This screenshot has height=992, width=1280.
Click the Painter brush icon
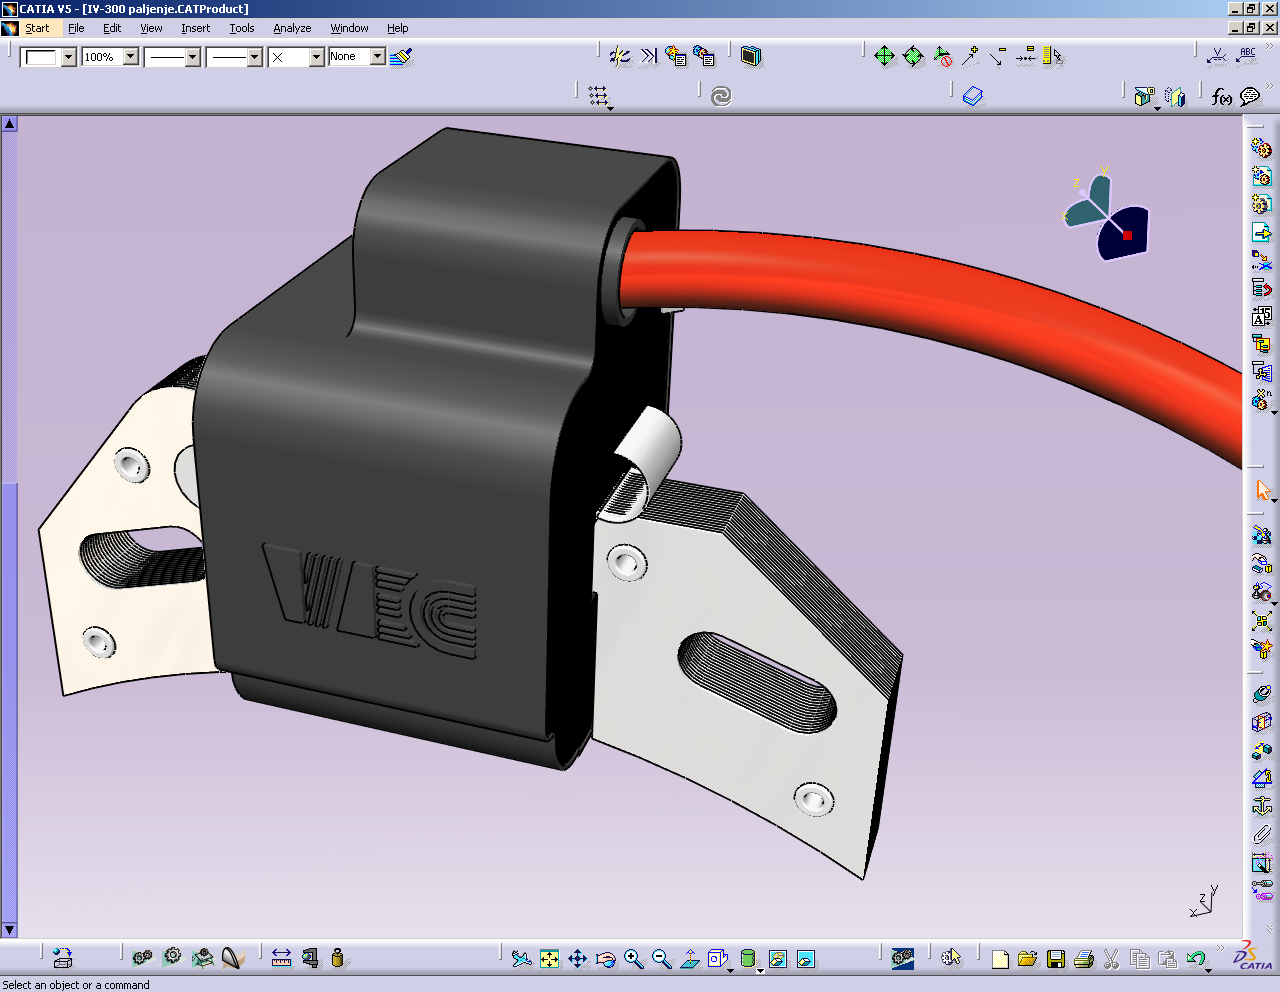pos(401,57)
